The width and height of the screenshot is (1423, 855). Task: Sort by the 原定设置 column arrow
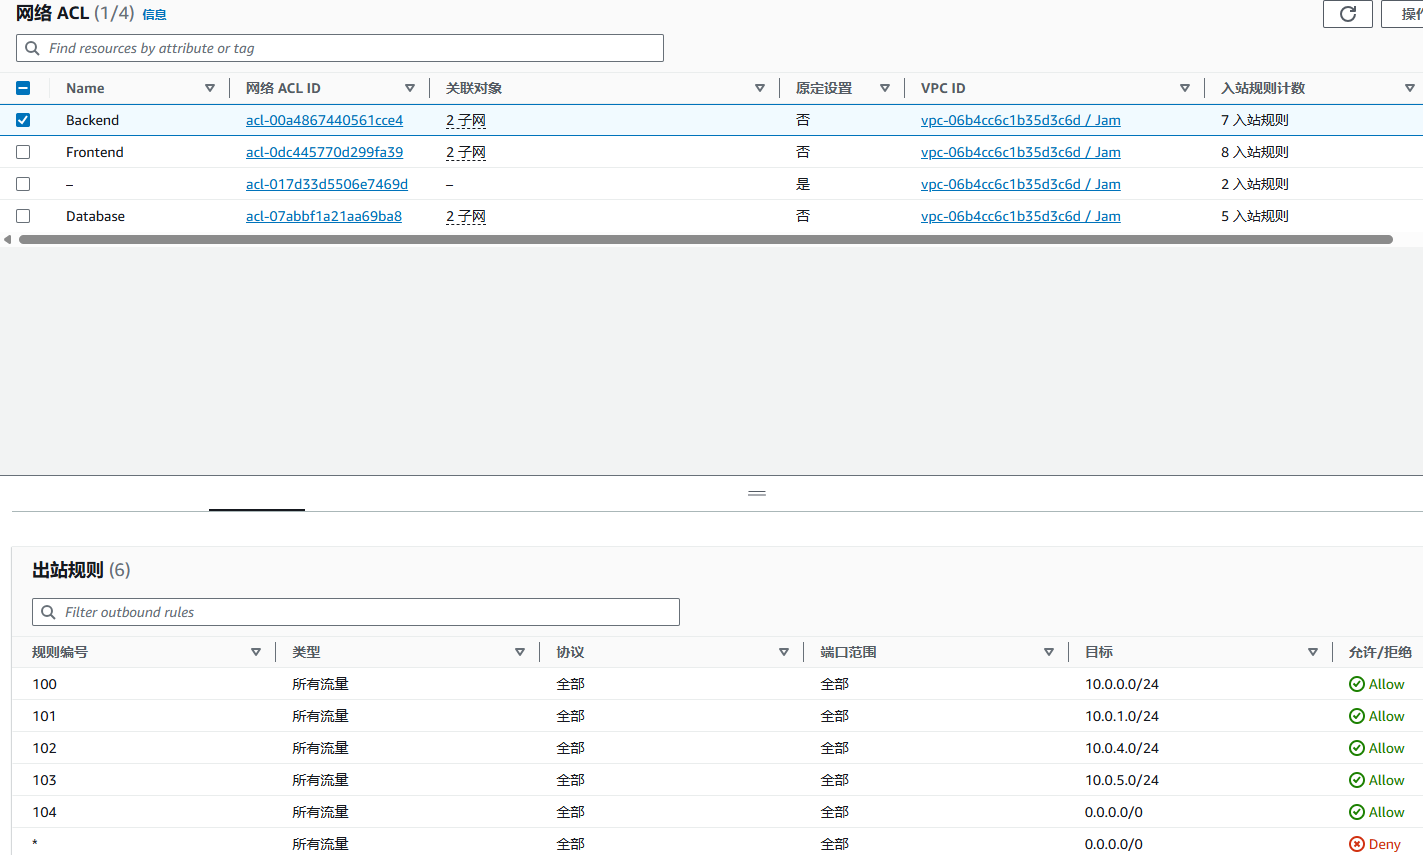(x=885, y=88)
